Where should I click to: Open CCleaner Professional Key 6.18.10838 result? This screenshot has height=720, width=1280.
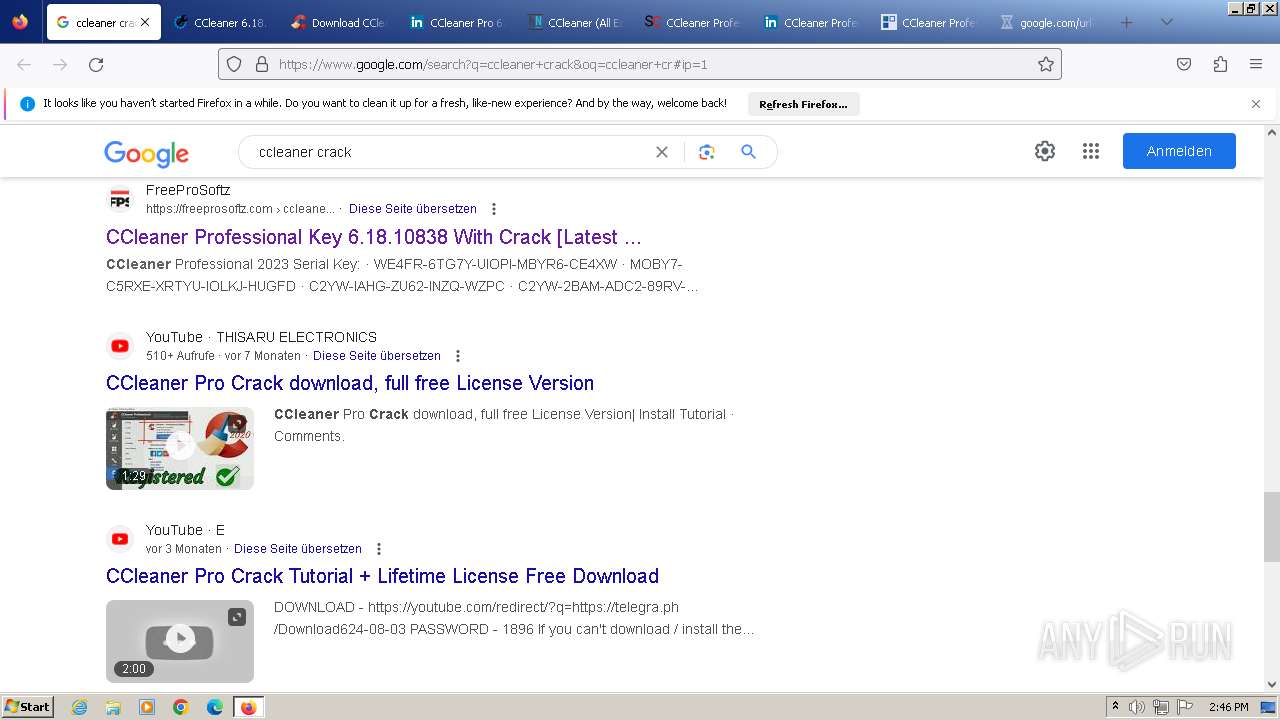(374, 237)
